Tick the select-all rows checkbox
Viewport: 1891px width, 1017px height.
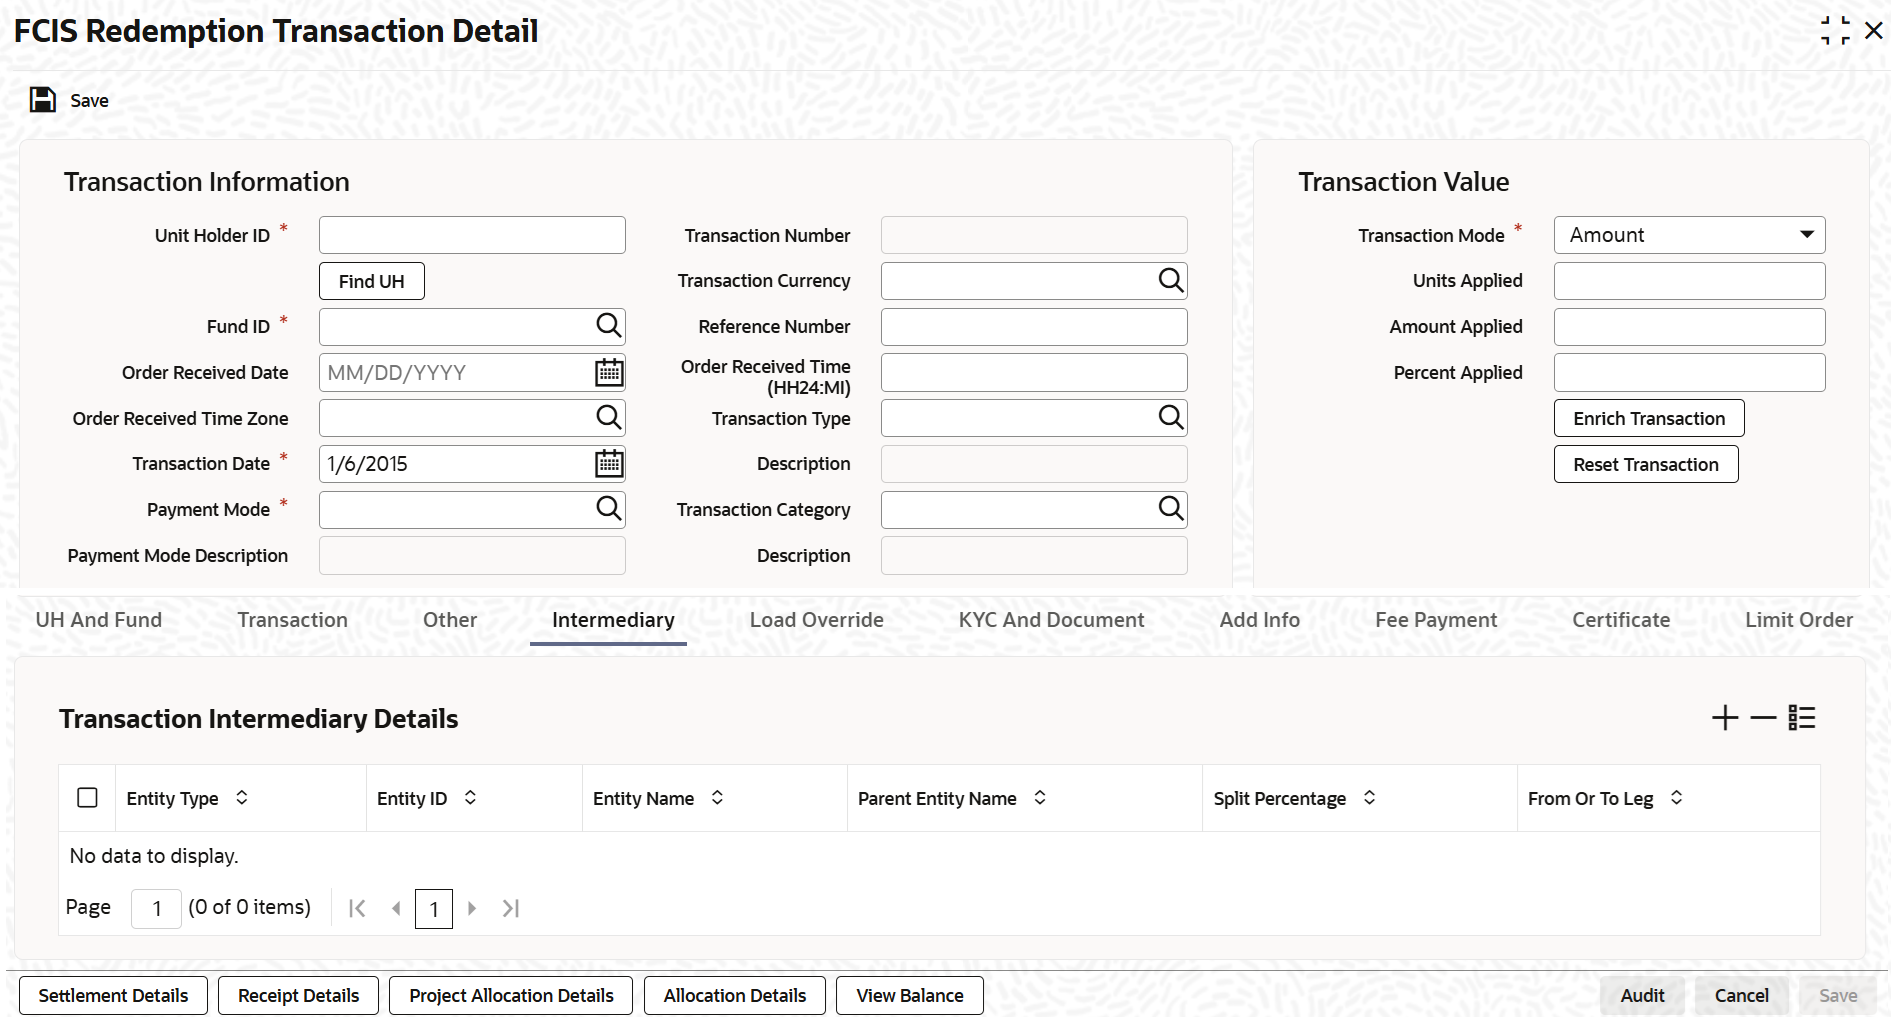87,797
